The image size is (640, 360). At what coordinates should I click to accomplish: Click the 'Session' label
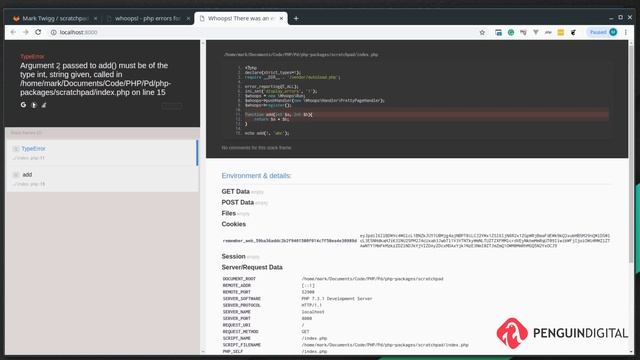click(x=233, y=256)
